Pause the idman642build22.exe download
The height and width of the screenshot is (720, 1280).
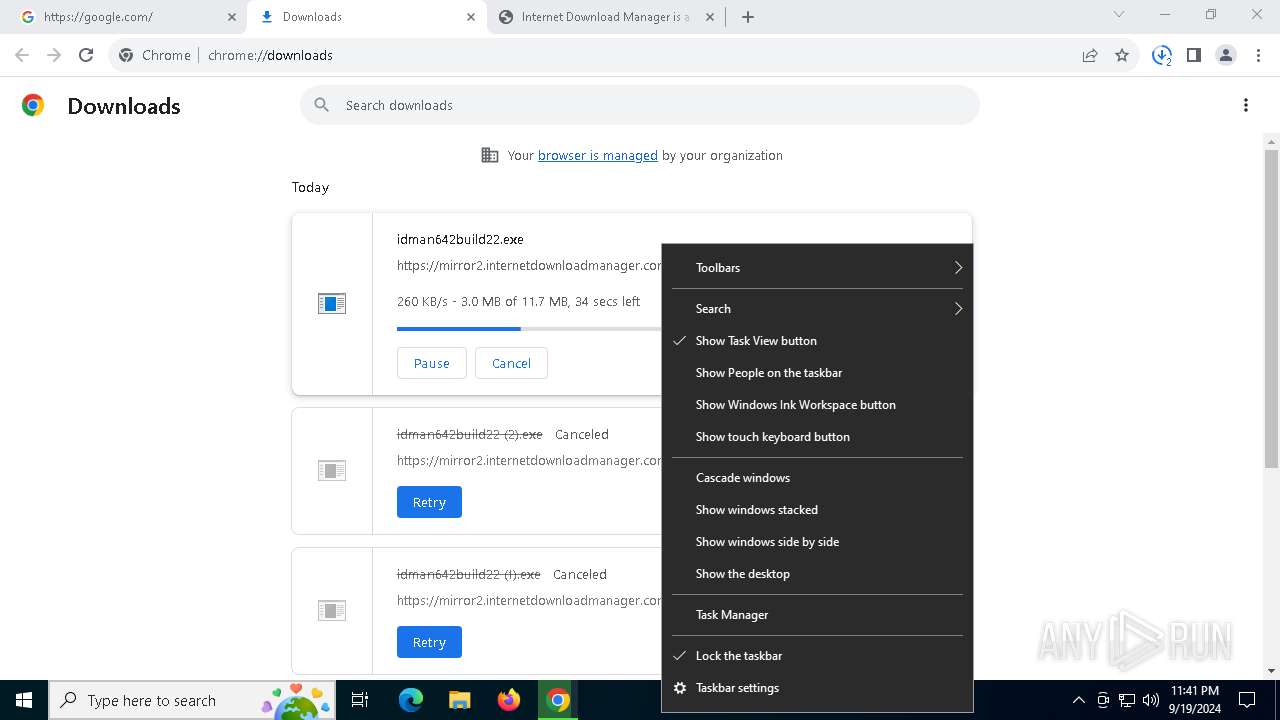click(x=432, y=363)
